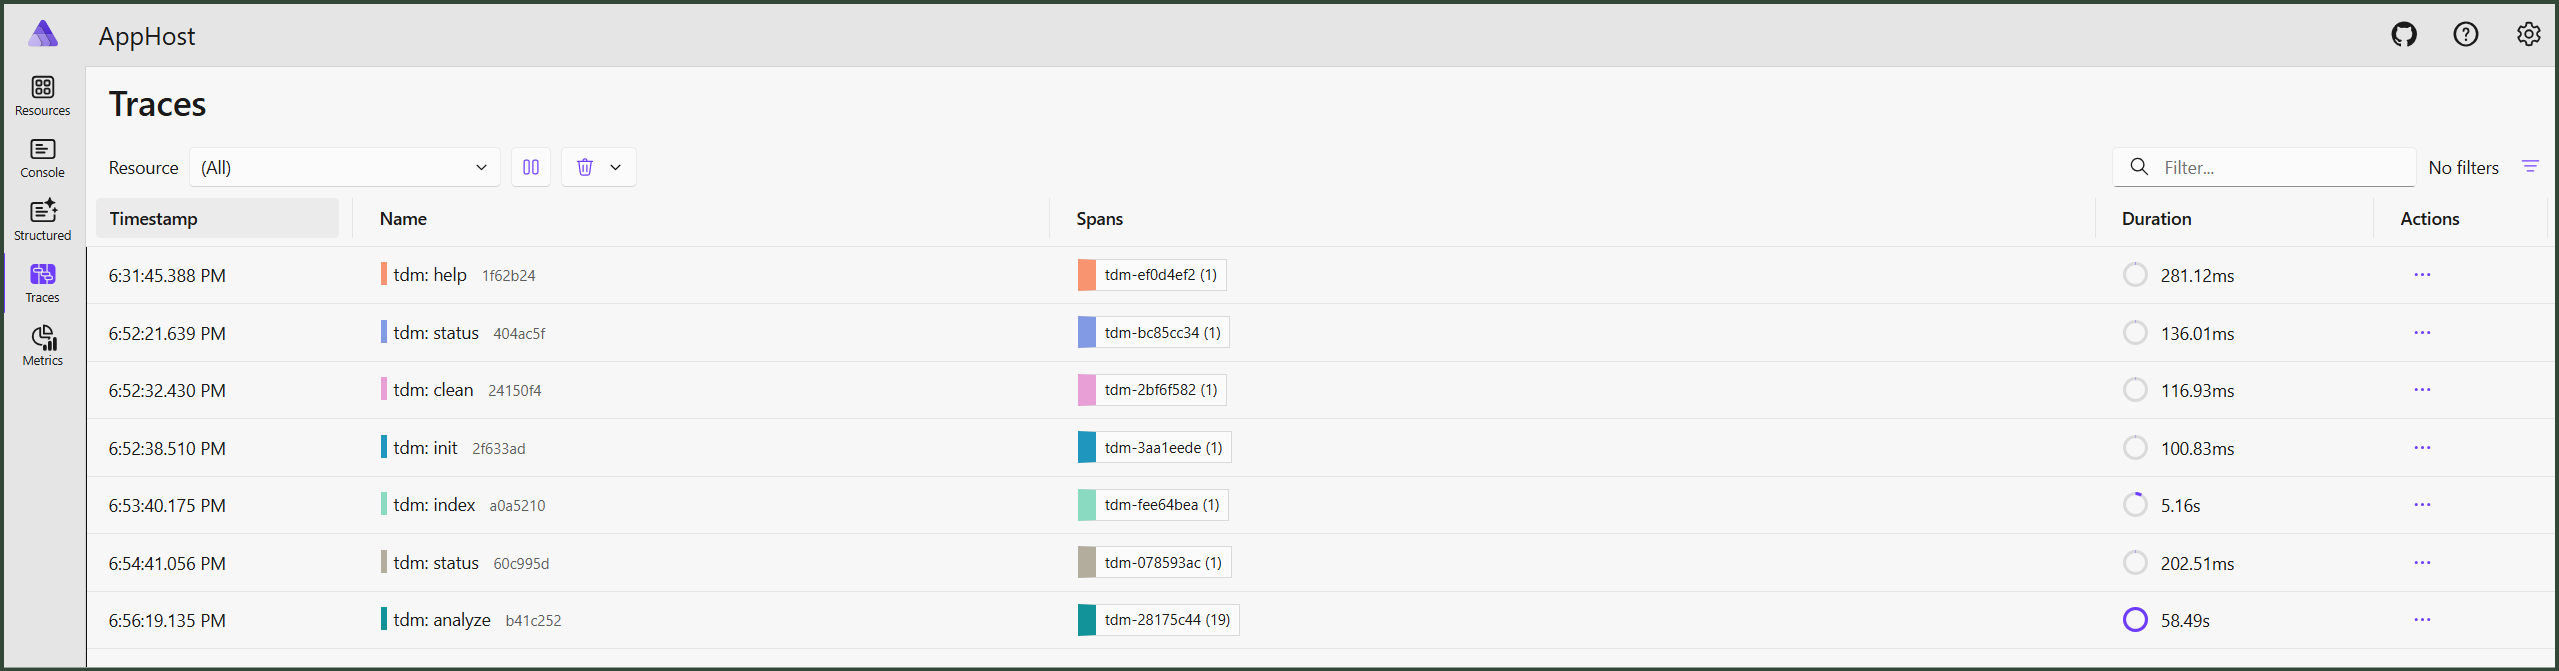The image size is (2559, 671).
Task: Open the settings gear
Action: coord(2529,35)
